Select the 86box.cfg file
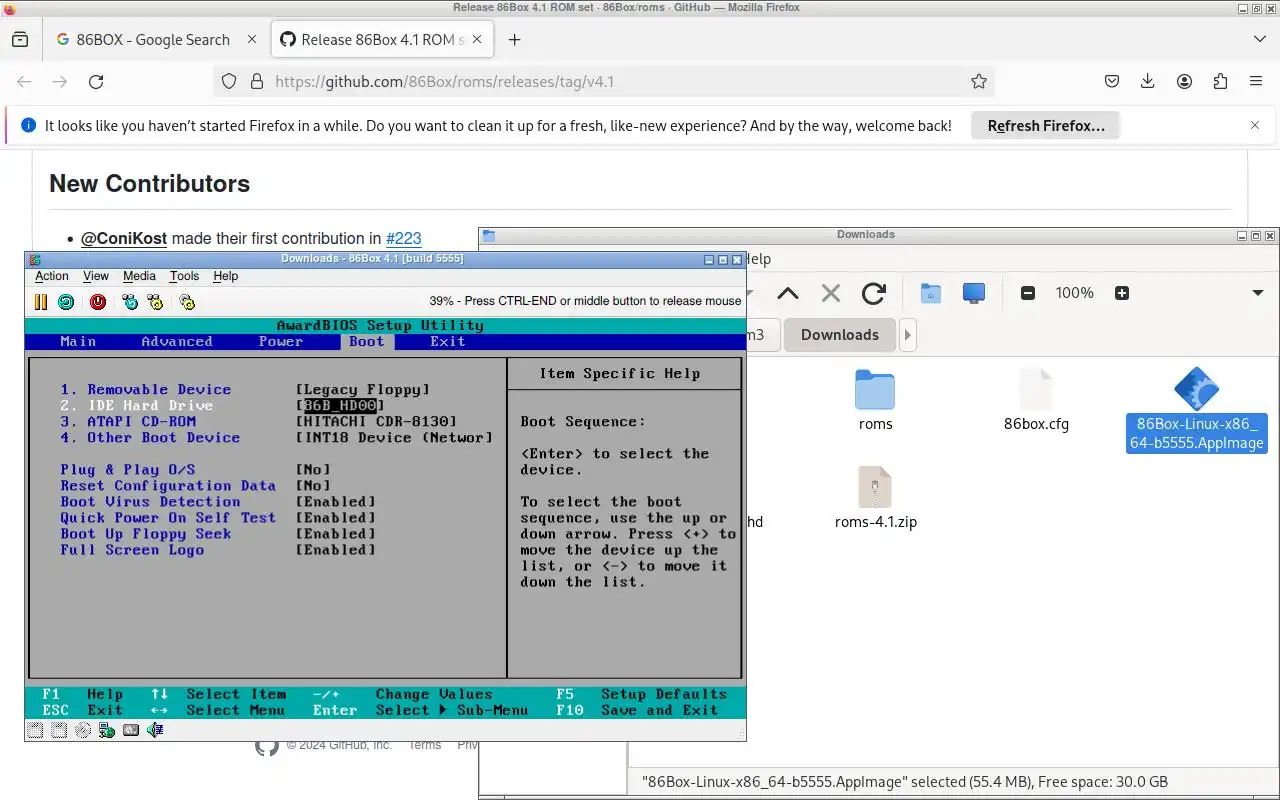 click(1036, 400)
